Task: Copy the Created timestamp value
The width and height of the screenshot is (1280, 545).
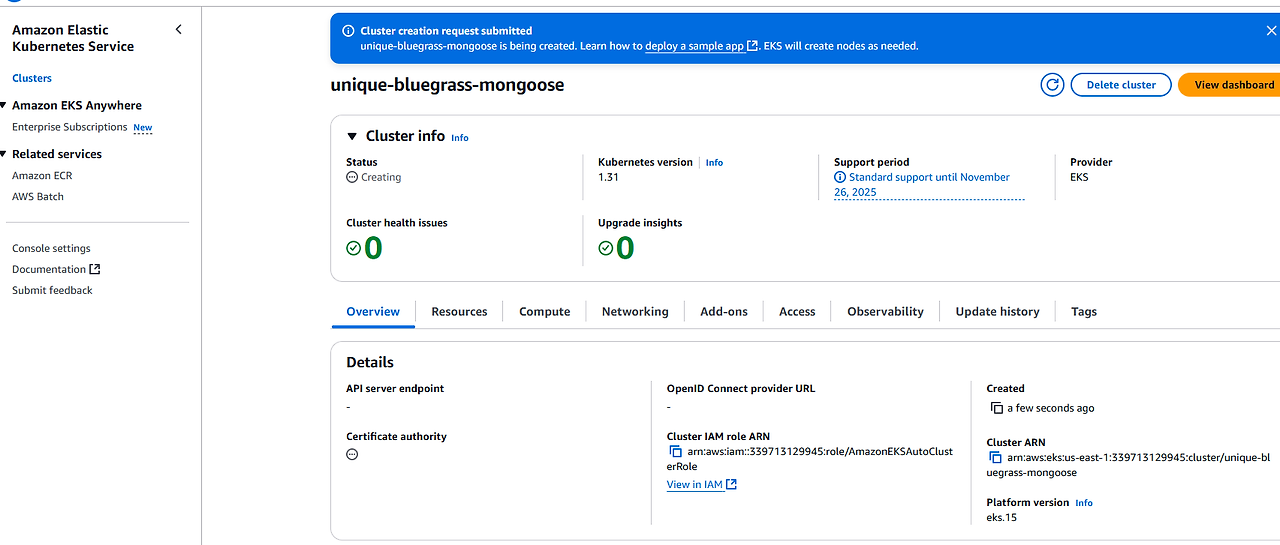Action: click(x=996, y=408)
